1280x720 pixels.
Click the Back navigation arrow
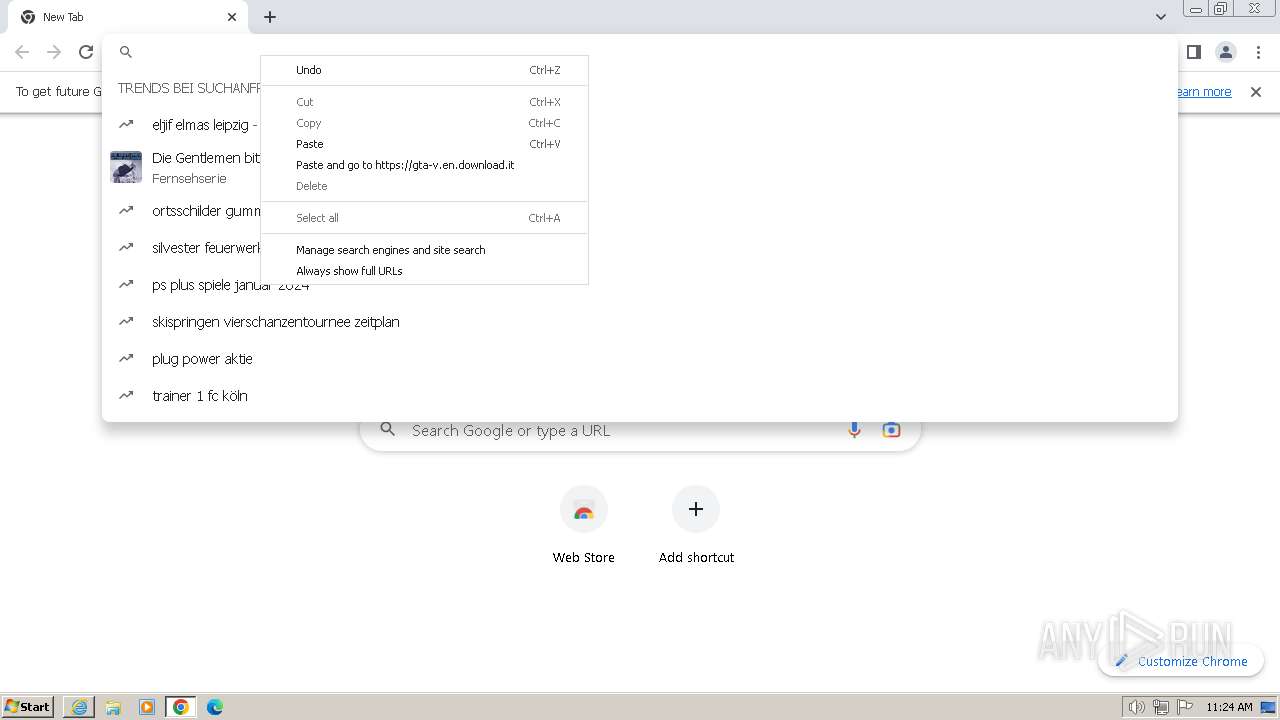[22, 52]
